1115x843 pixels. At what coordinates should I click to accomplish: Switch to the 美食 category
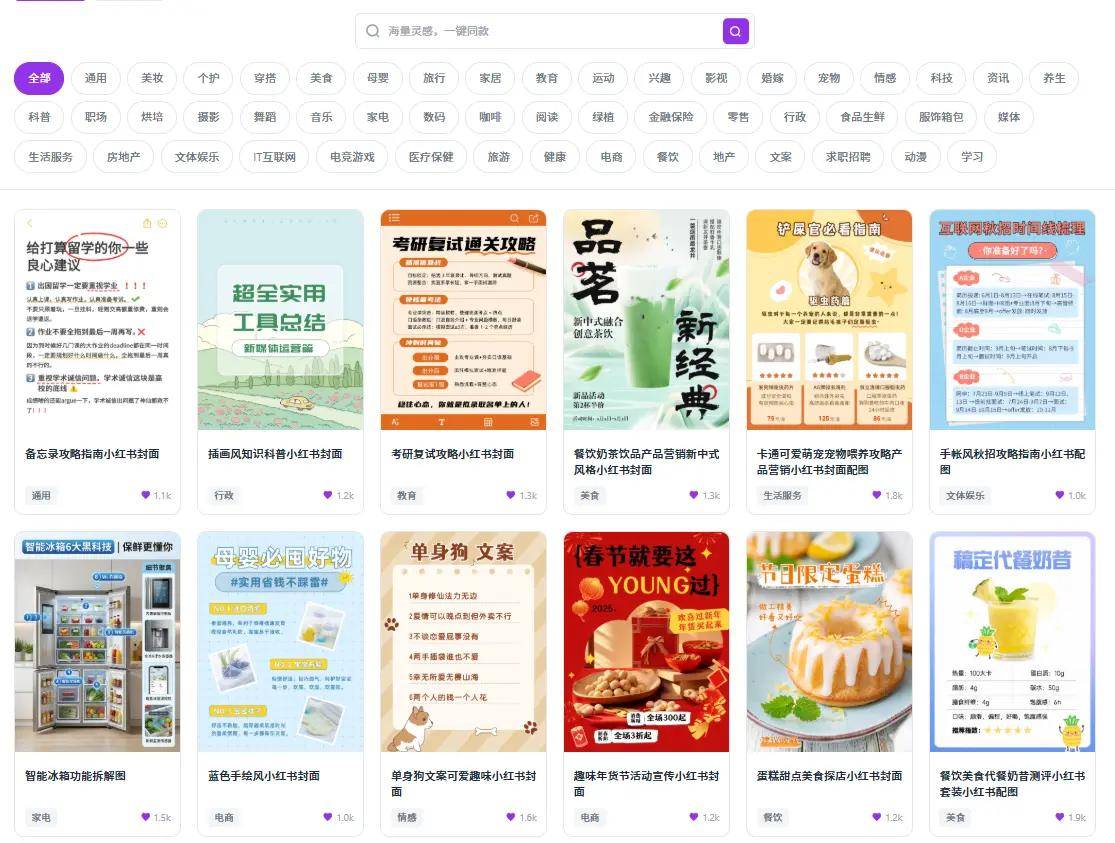click(321, 78)
